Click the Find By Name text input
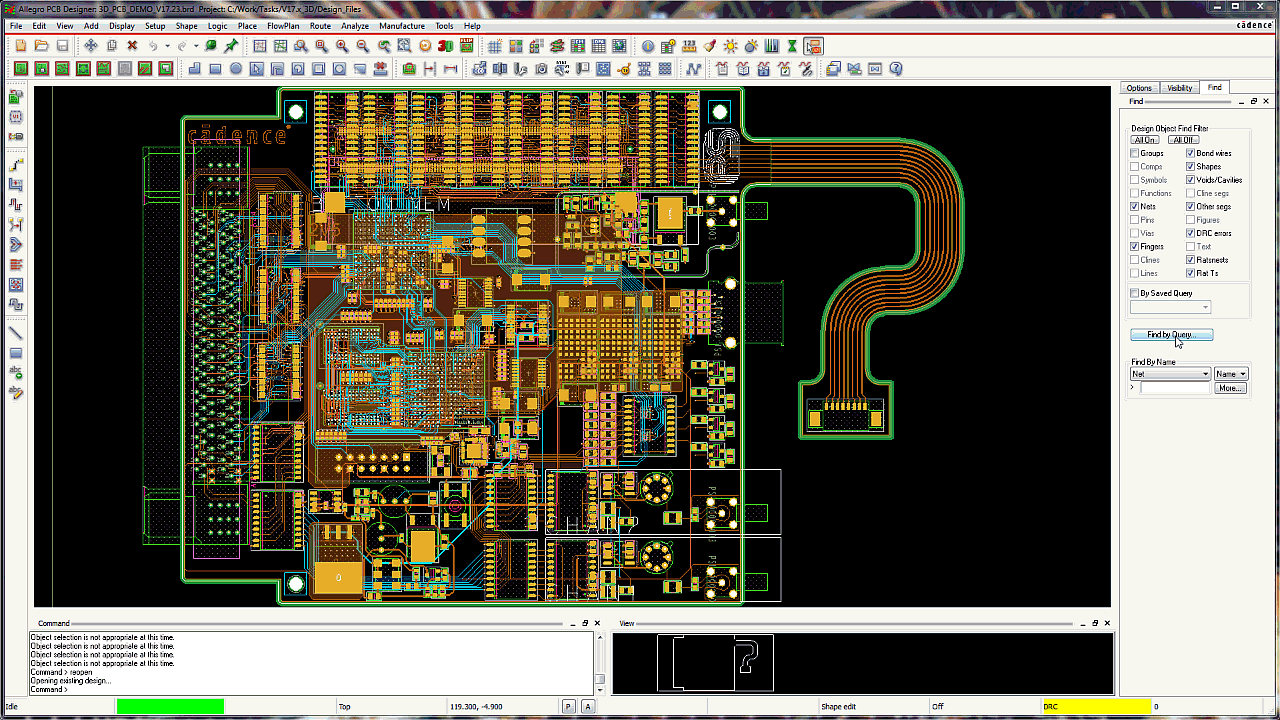Image resolution: width=1280 pixels, height=720 pixels. point(1175,388)
